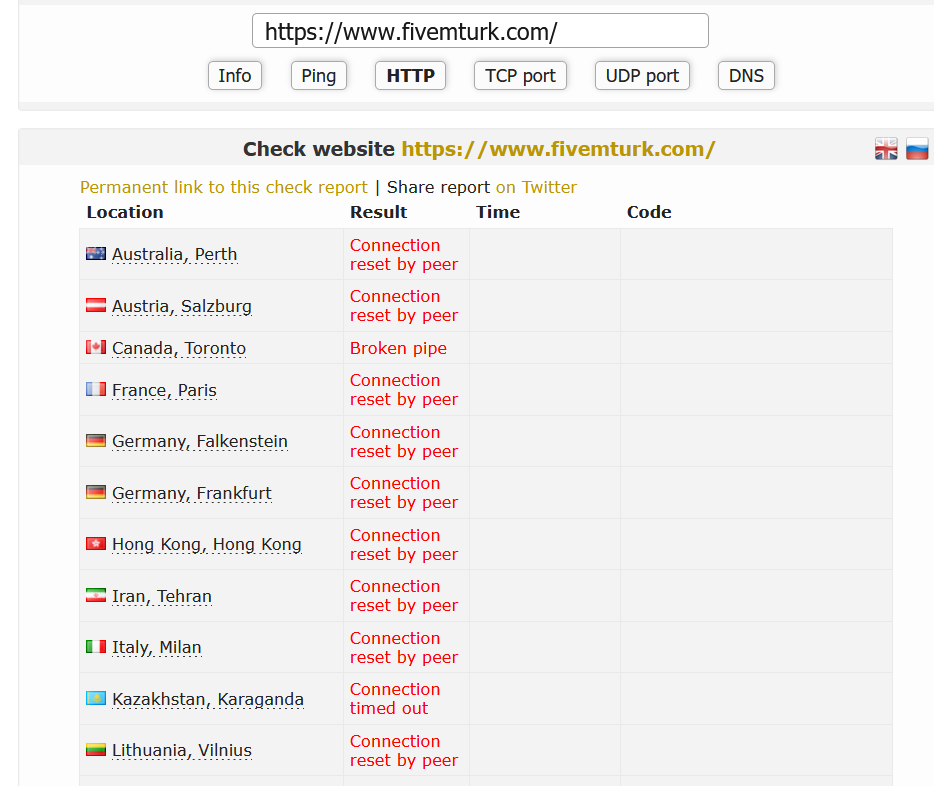The height and width of the screenshot is (786, 934).
Task: Click the Austria flag icon
Action: pyautogui.click(x=96, y=305)
